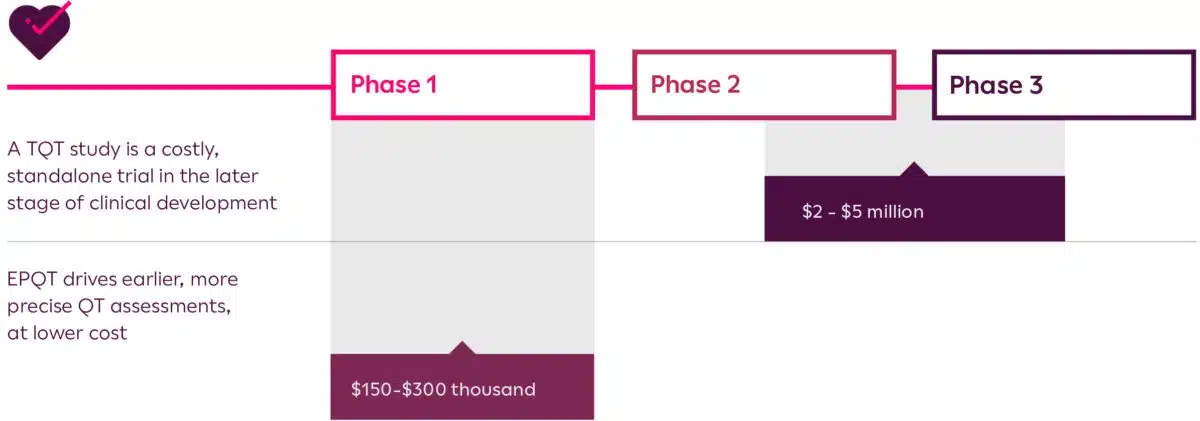Click the pink timeline line left of Phase 1

pyautogui.click(x=169, y=86)
